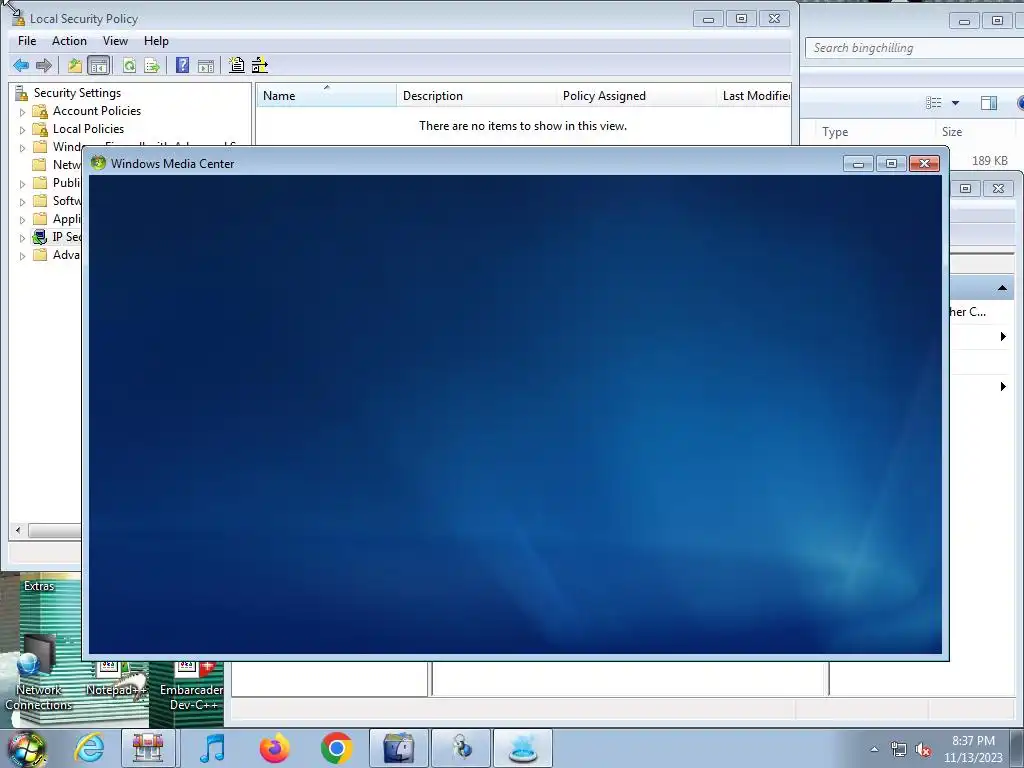Select Account Policies in the tree
Image resolution: width=1024 pixels, height=768 pixels.
tap(97, 110)
